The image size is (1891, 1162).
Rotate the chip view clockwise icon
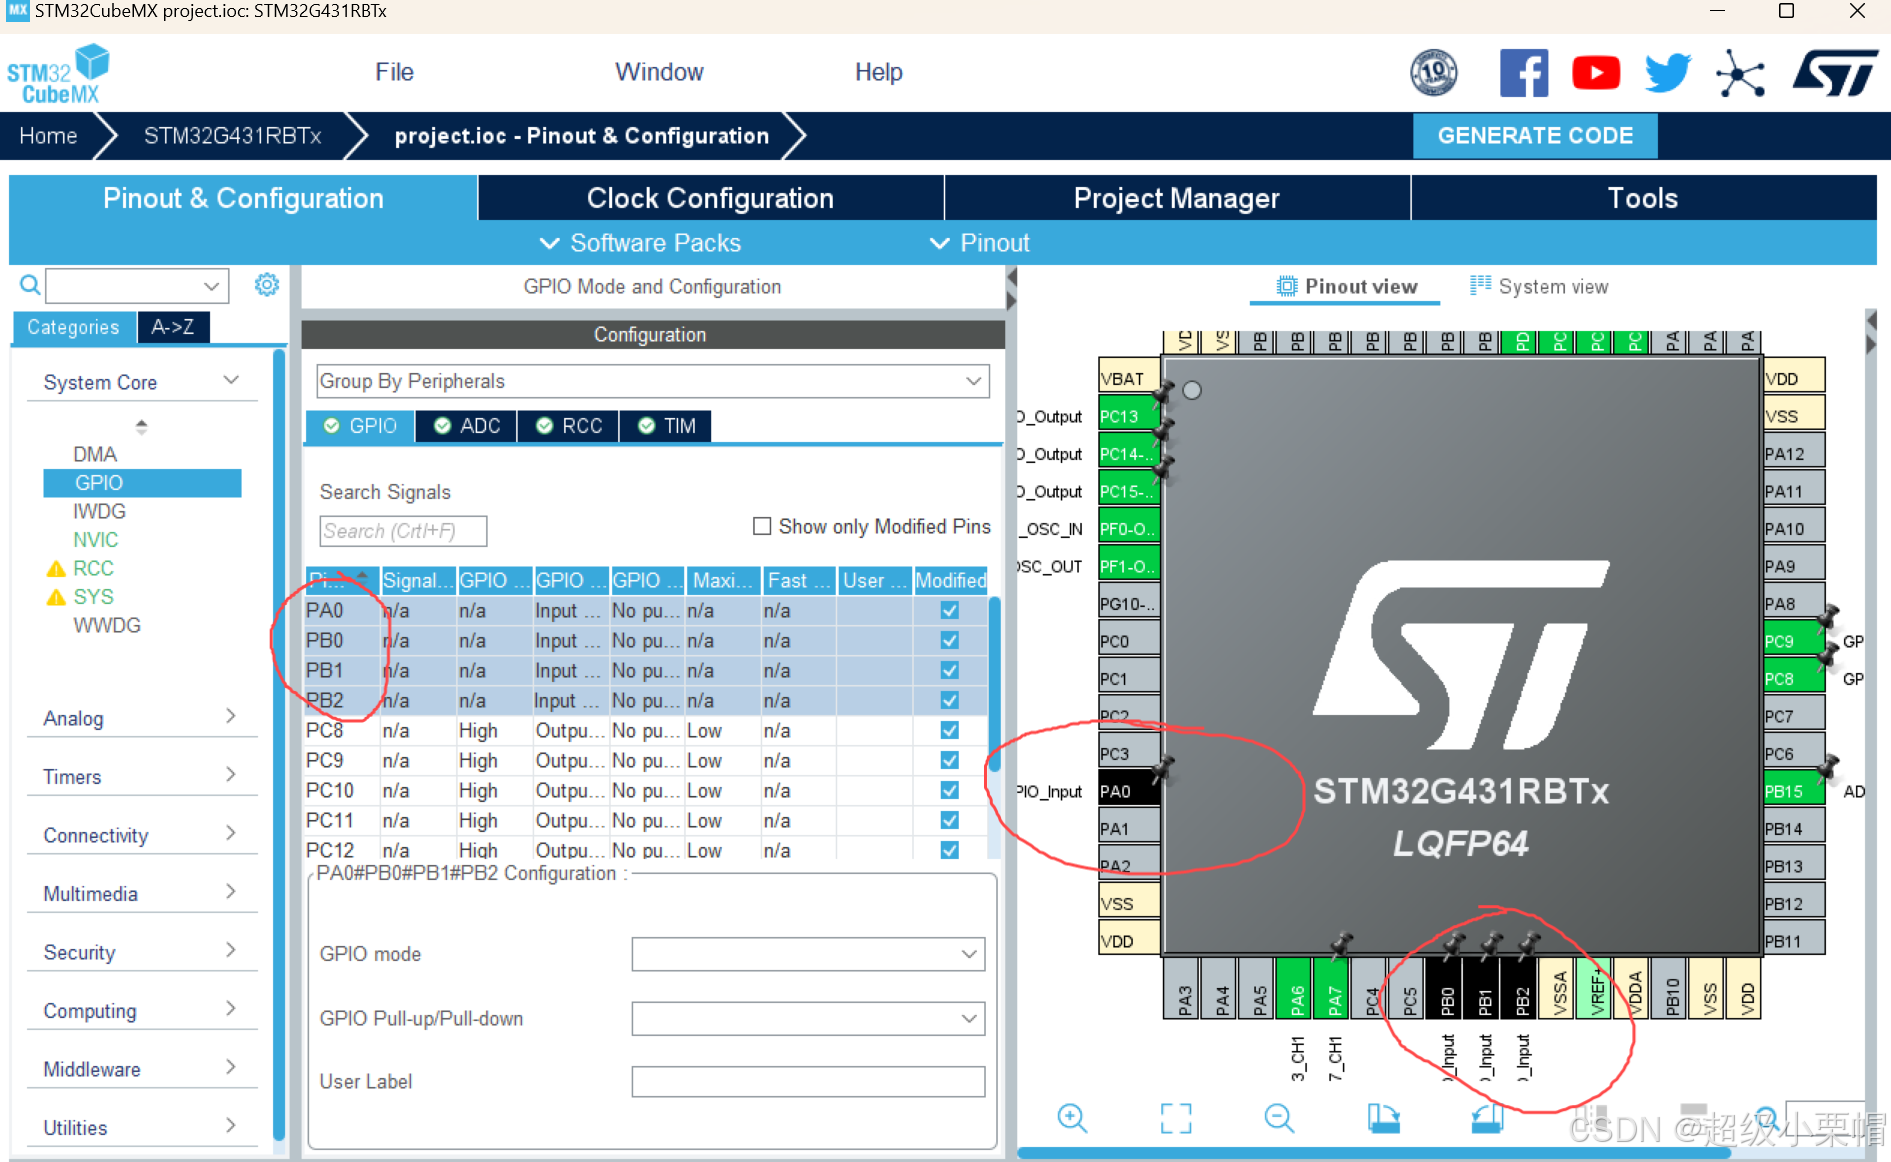coord(1384,1118)
